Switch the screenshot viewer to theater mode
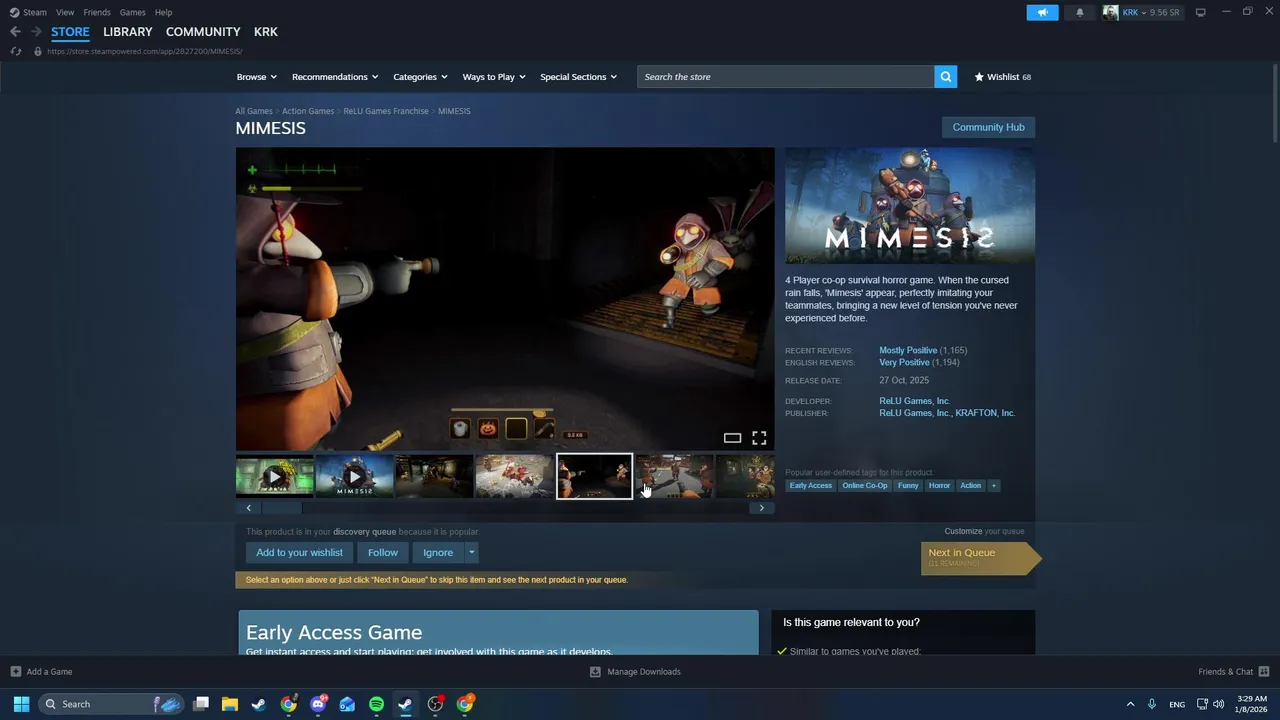Screen dimensions: 1280x720 tap(732, 438)
